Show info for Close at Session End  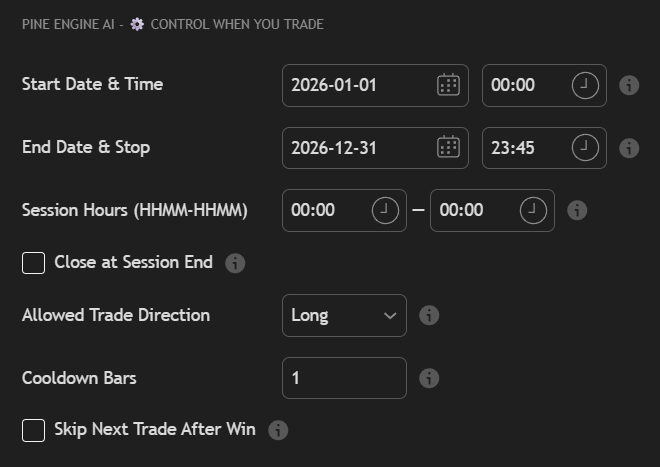click(235, 263)
